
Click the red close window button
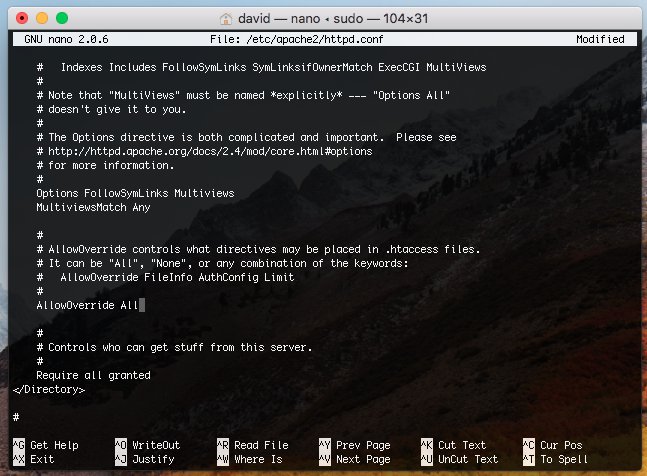(22, 18)
